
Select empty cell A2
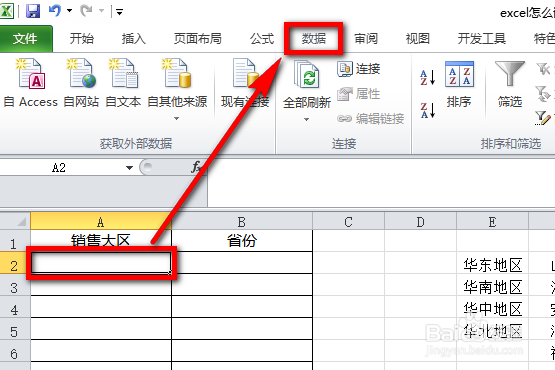click(x=101, y=263)
